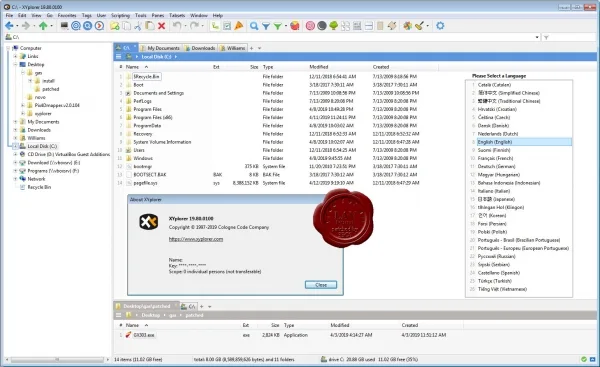Click the tree pane horizontal scrollbar

(x=57, y=360)
